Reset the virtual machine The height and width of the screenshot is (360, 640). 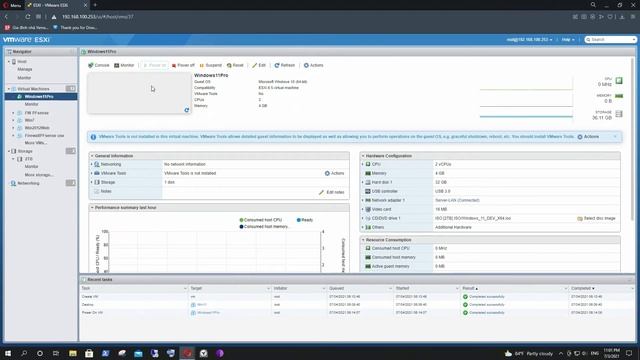235,65
